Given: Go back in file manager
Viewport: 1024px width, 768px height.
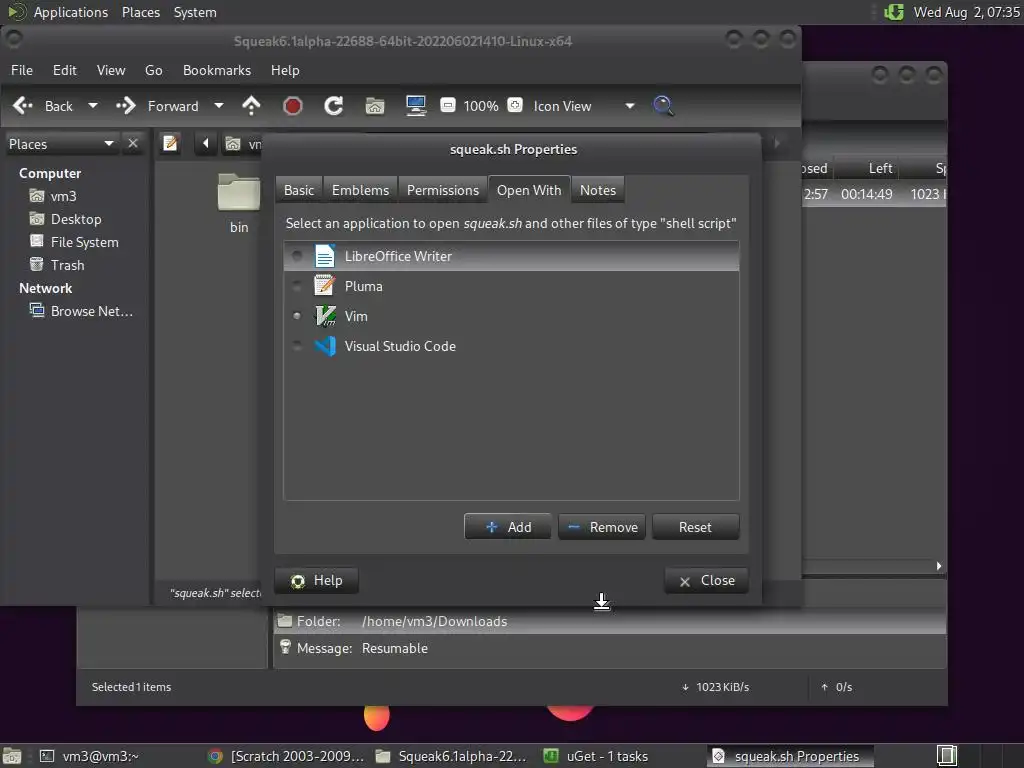Looking at the screenshot, I should [x=43, y=106].
